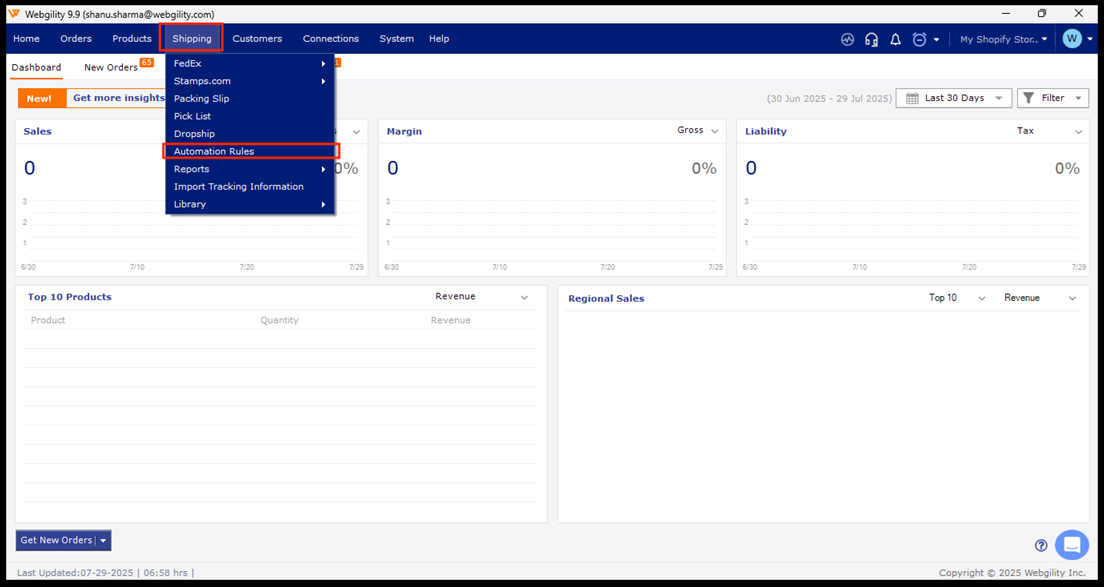1104x587 pixels.
Task: Expand the Margin Gross dropdown
Action: click(697, 131)
